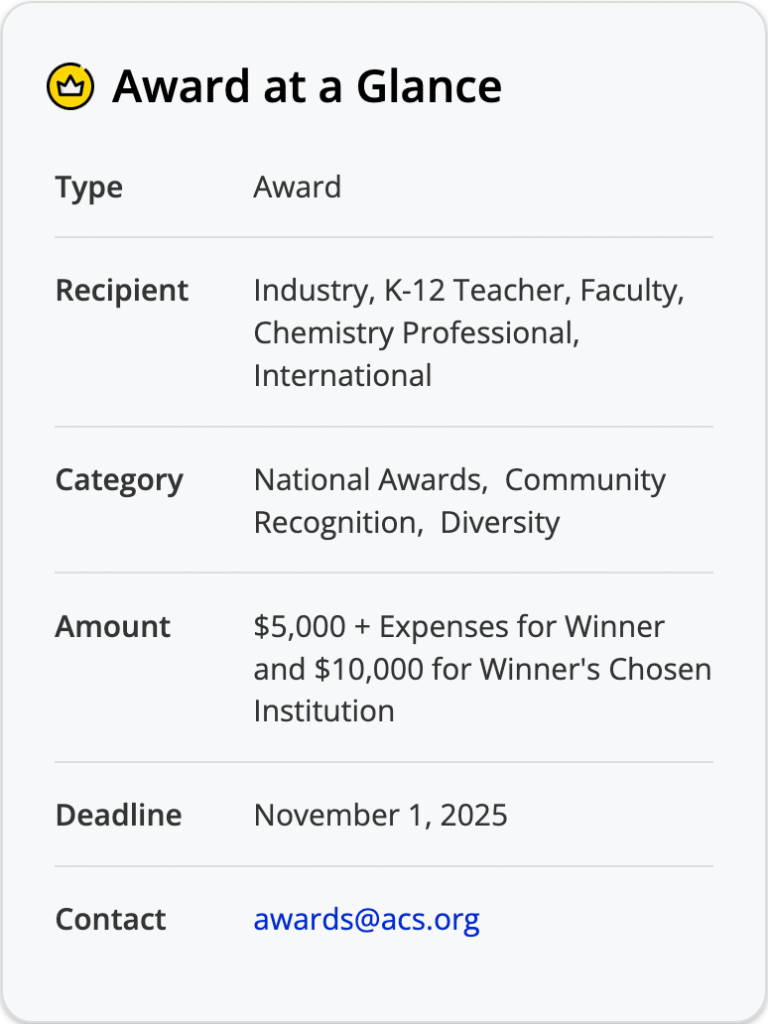Select the Category row label

tap(119, 480)
